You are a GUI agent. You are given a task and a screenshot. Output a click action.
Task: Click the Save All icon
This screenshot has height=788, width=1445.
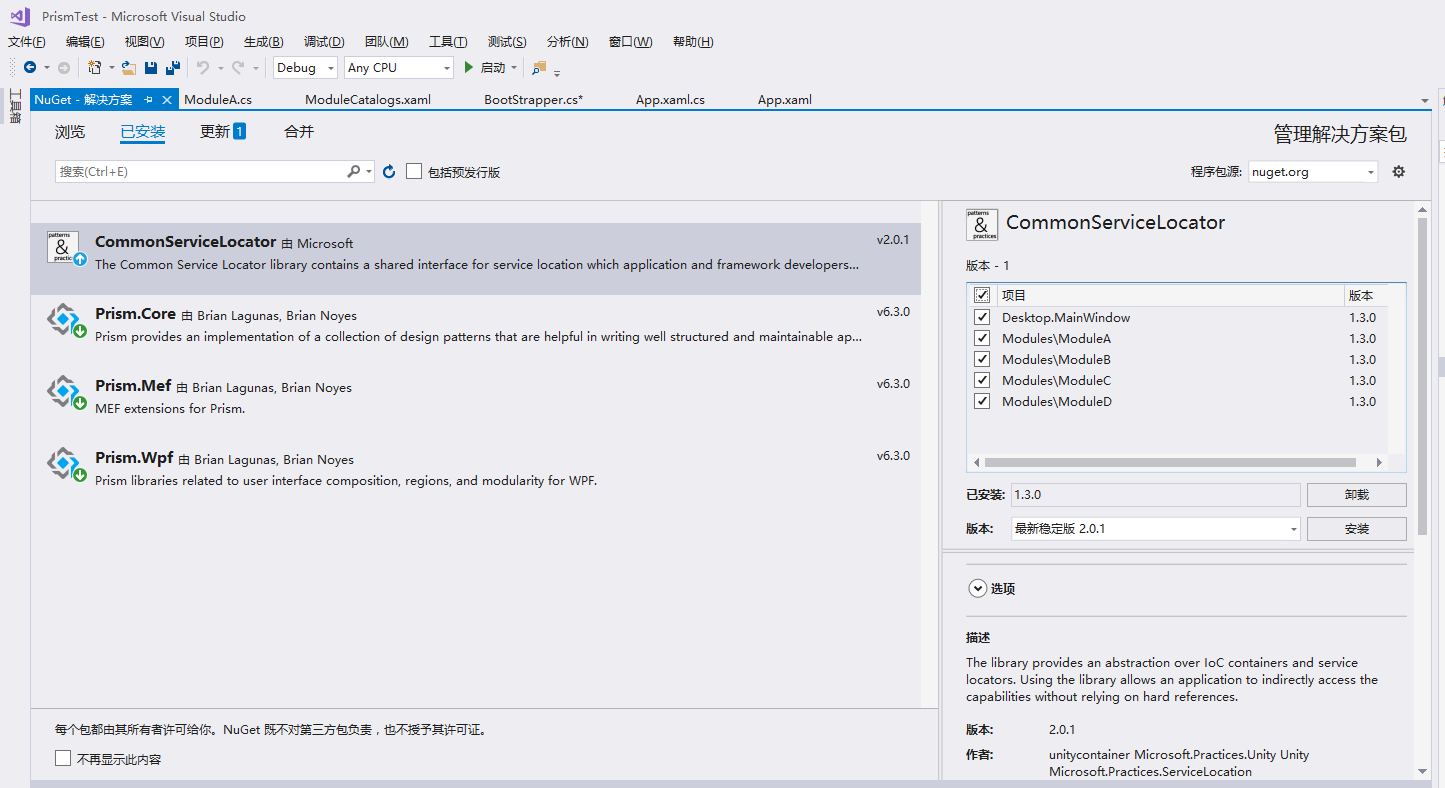[x=173, y=67]
